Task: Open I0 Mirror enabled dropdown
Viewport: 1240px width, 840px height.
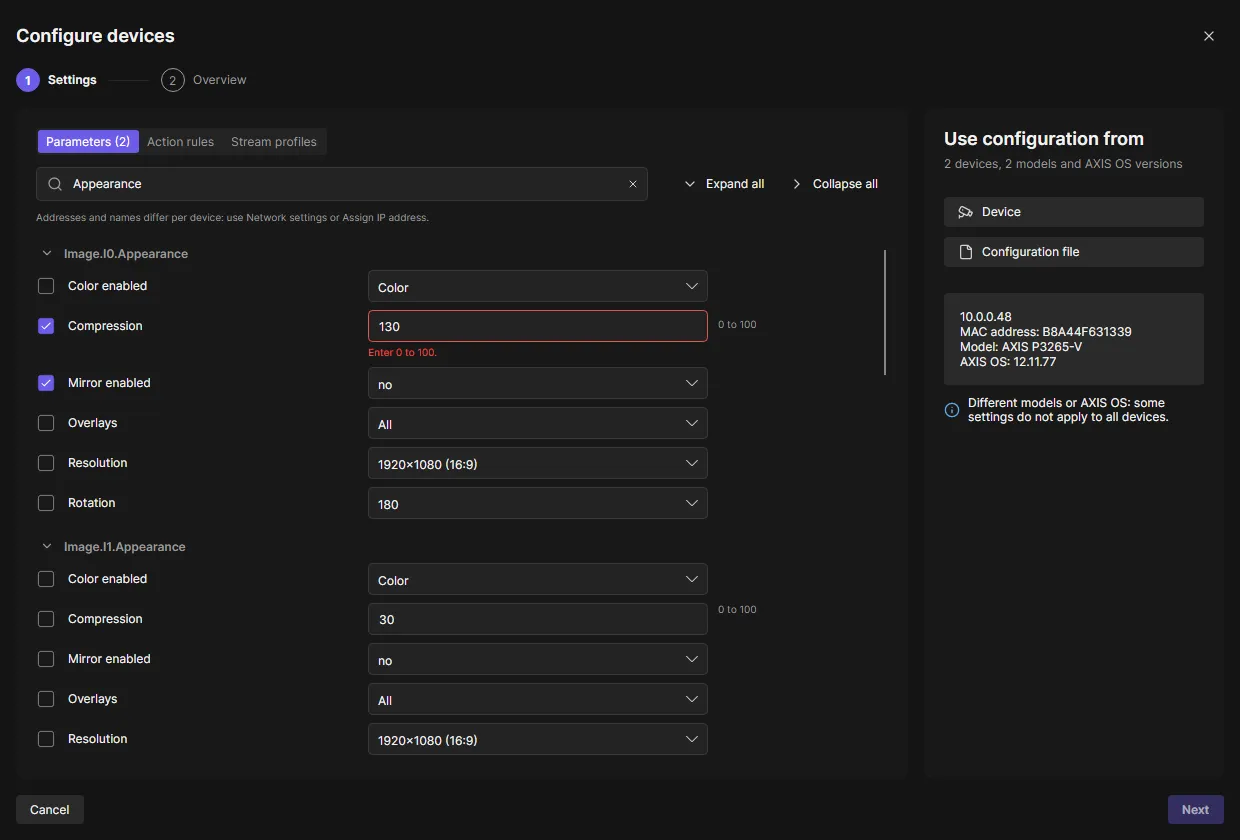Action: point(538,383)
